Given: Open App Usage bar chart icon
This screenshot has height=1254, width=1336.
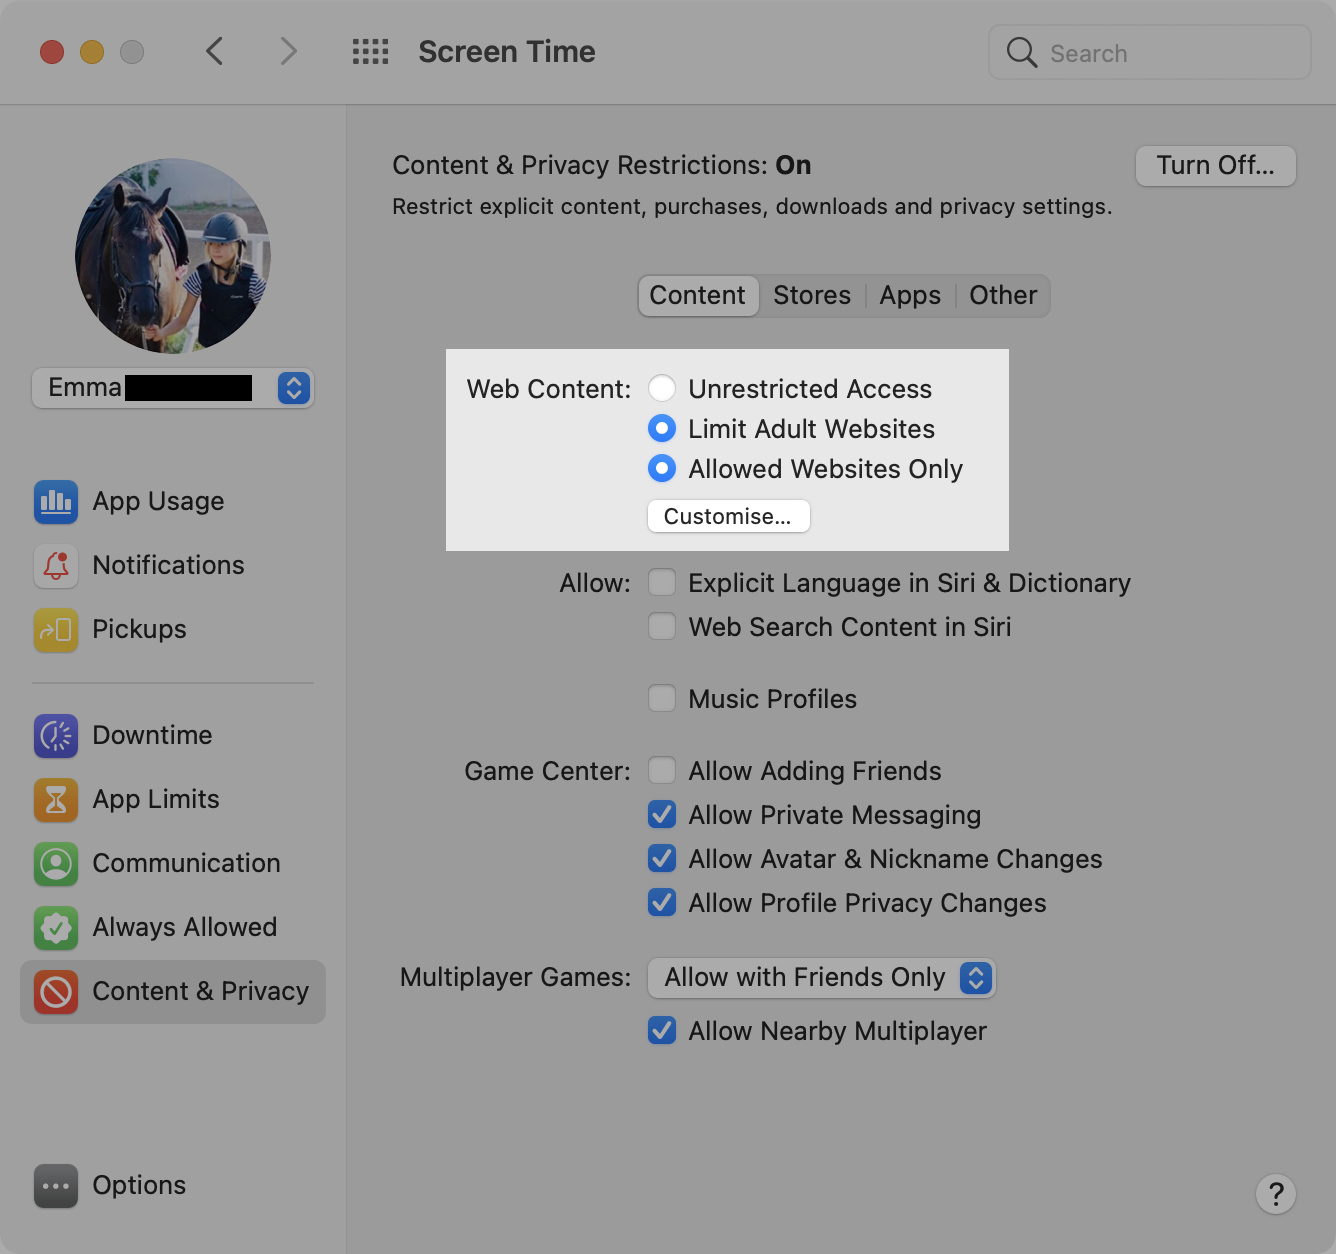Looking at the screenshot, I should point(56,501).
